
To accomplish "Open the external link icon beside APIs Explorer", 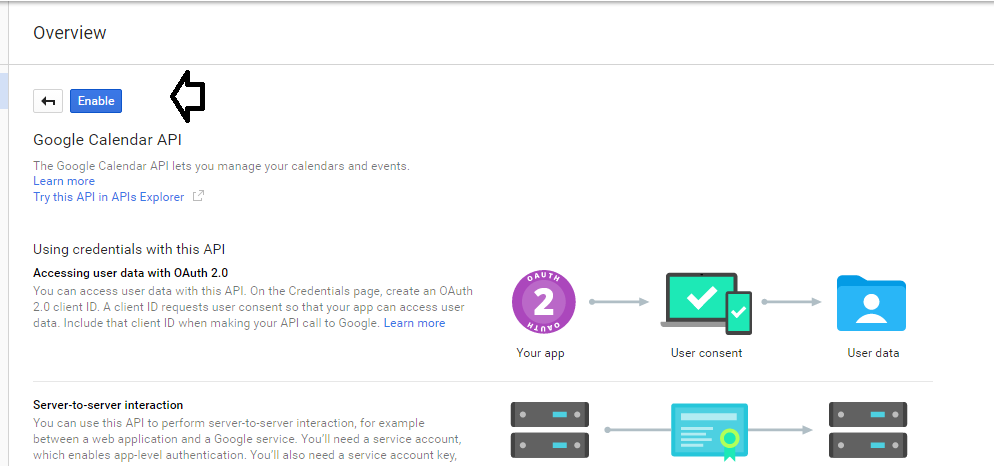I will [198, 196].
